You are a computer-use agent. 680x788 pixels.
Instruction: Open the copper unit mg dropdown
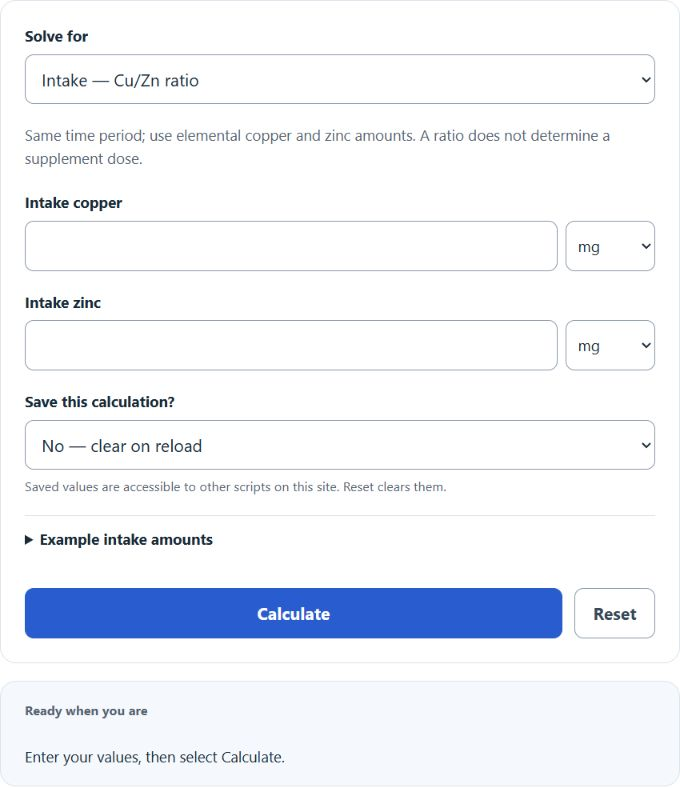610,246
